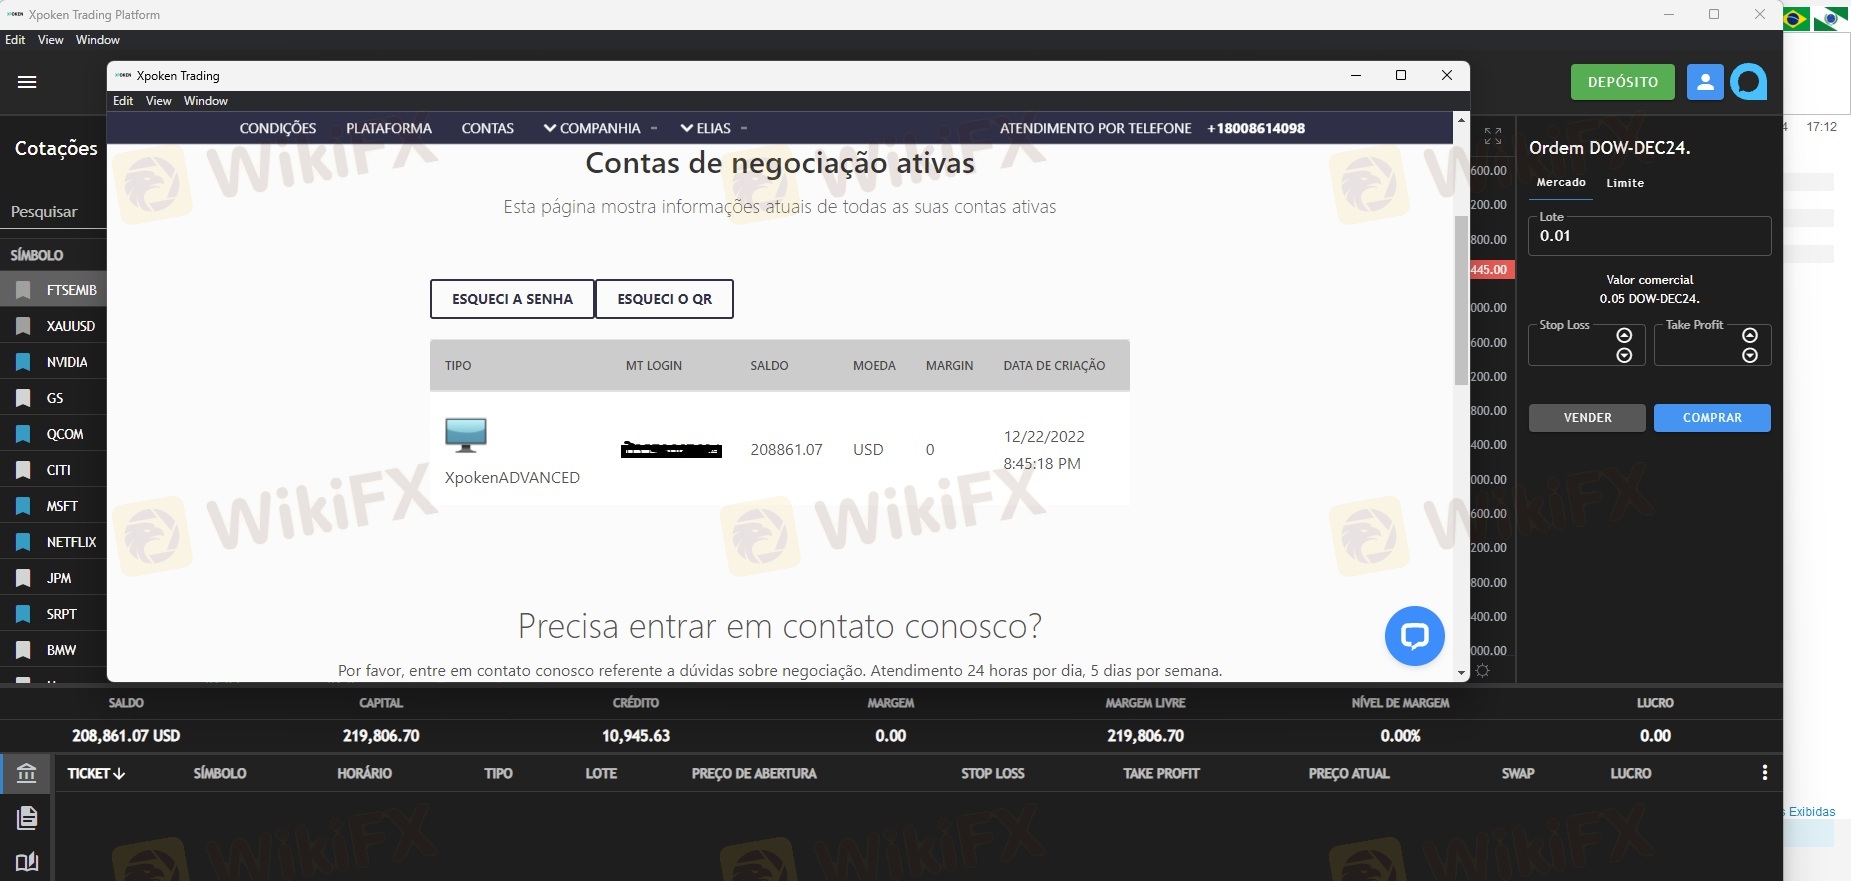Switch to the Limite order tab
1851x881 pixels.
coord(1625,183)
